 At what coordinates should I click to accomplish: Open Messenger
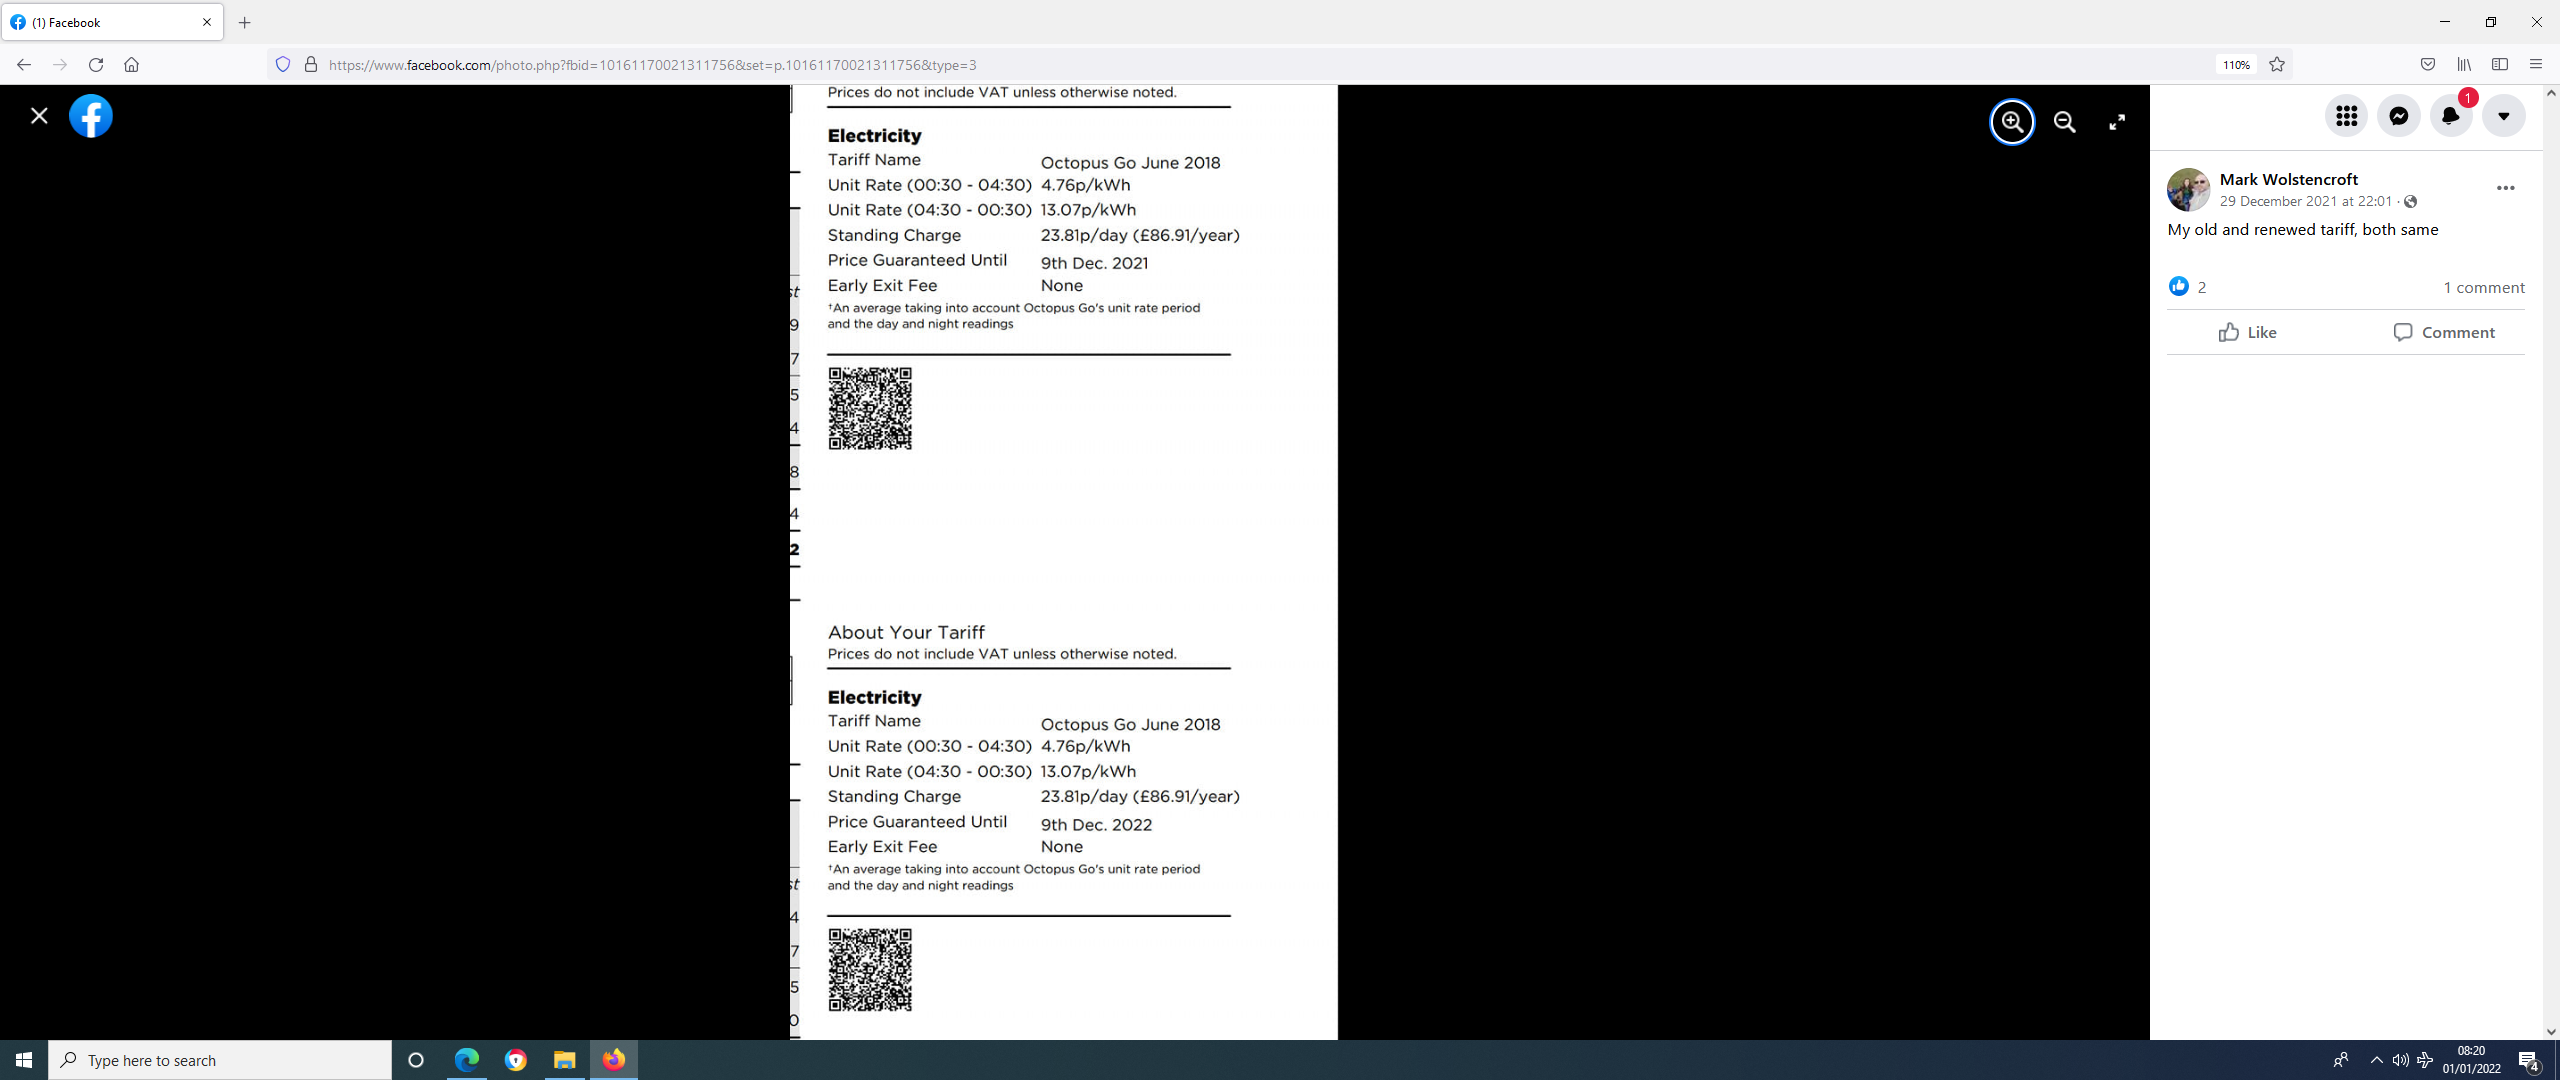tap(2398, 116)
